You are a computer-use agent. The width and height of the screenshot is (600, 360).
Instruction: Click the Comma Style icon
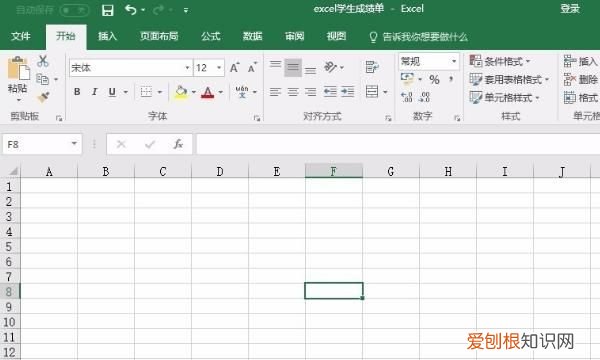451,80
